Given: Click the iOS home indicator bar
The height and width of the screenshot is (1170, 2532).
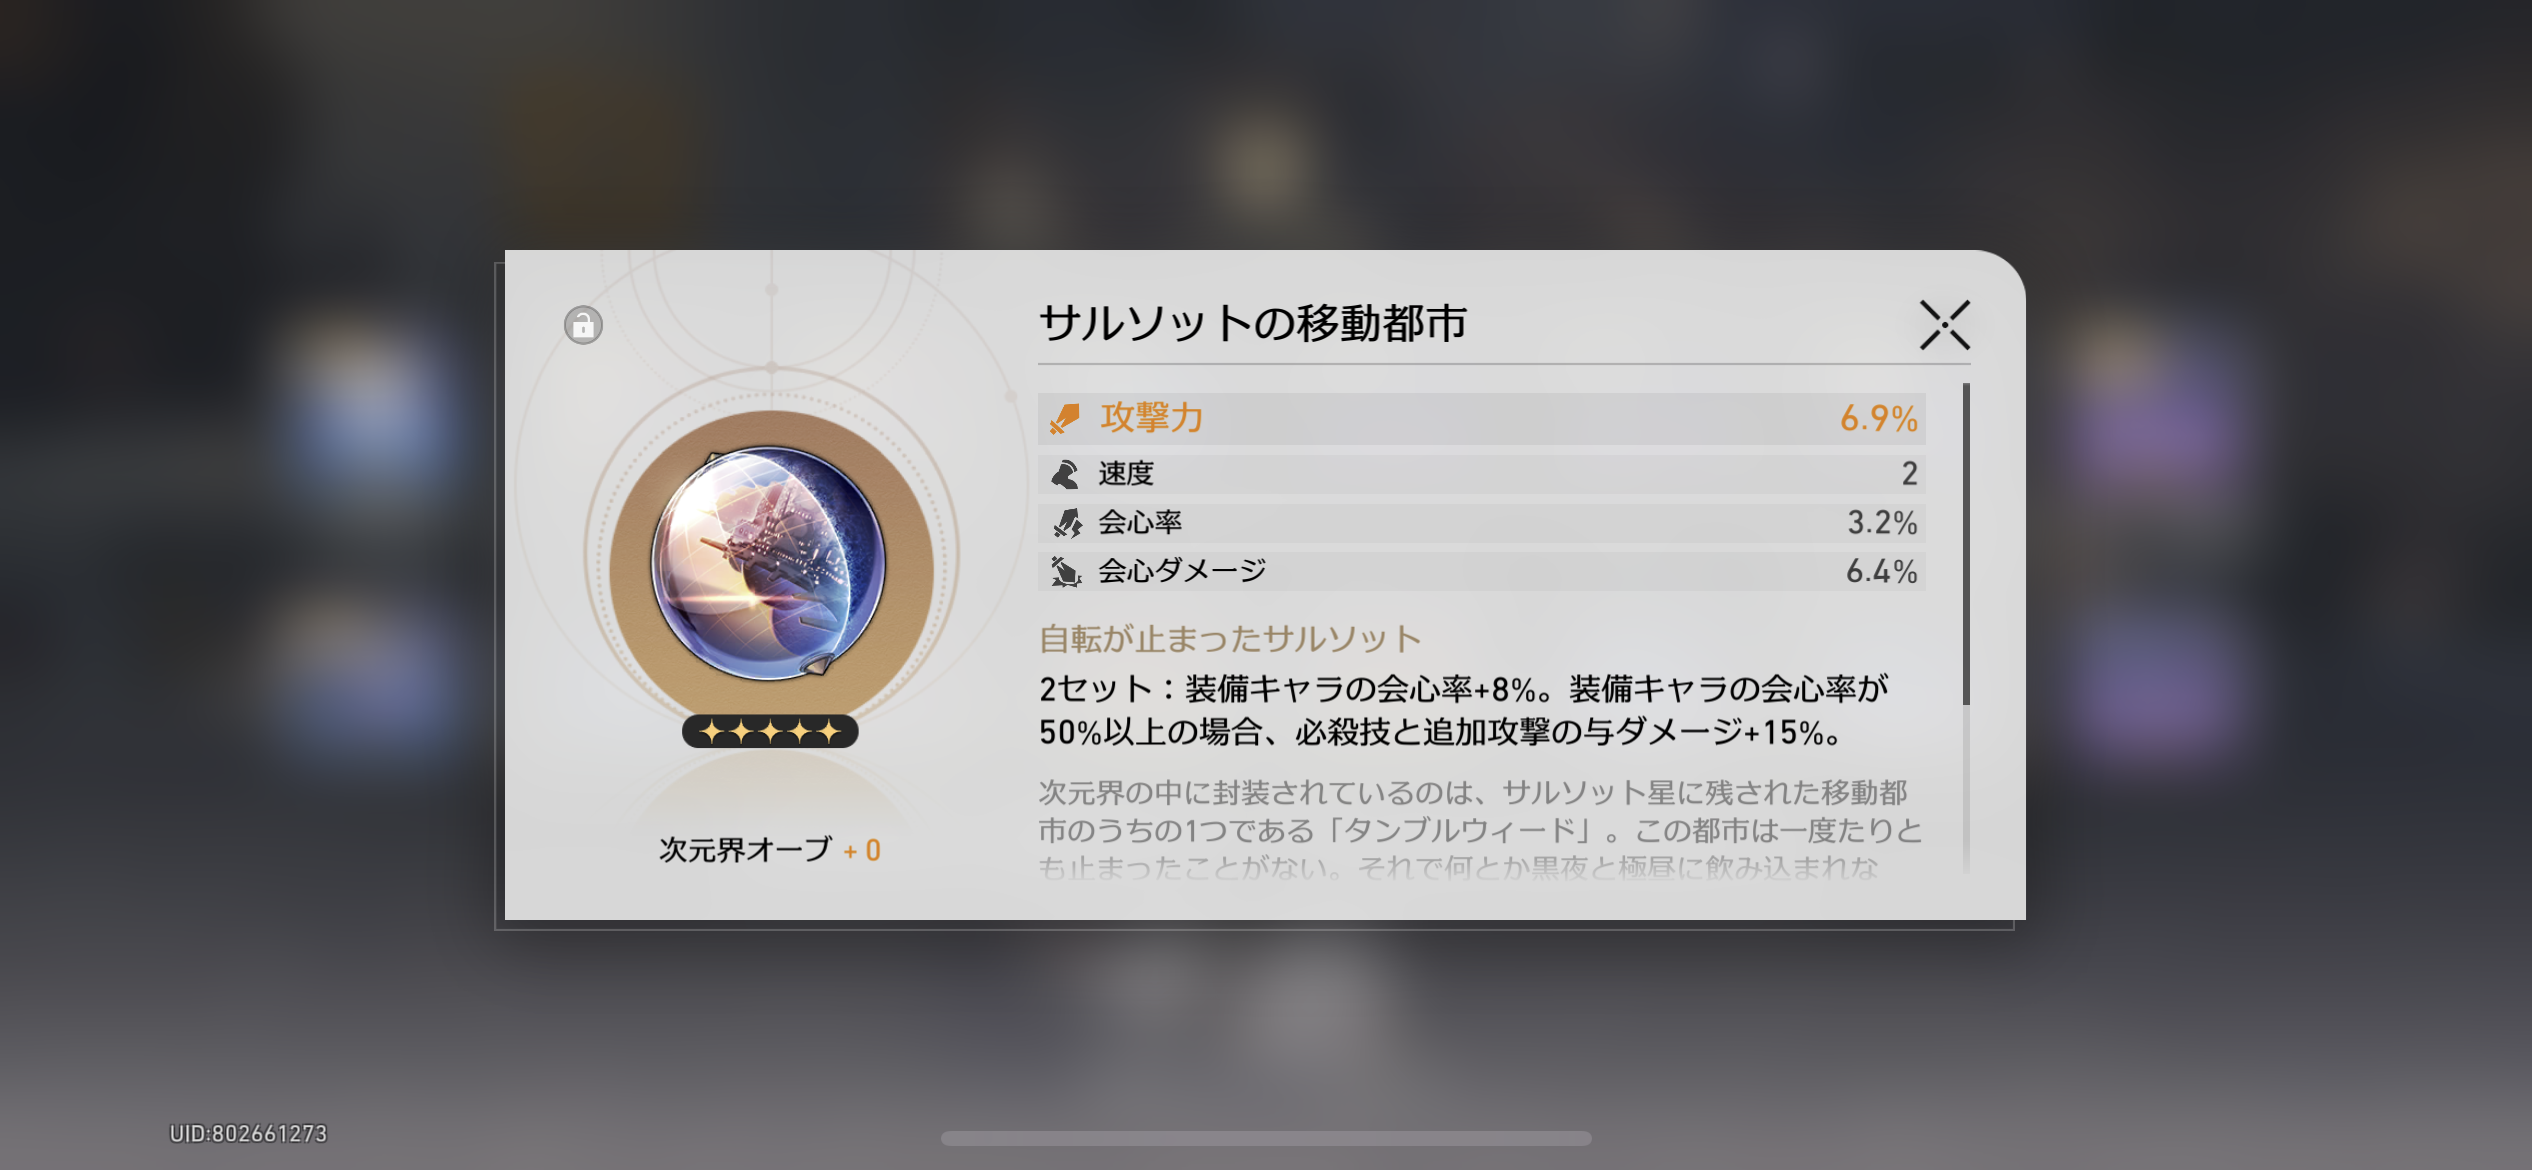Looking at the screenshot, I should pyautogui.click(x=1266, y=1138).
